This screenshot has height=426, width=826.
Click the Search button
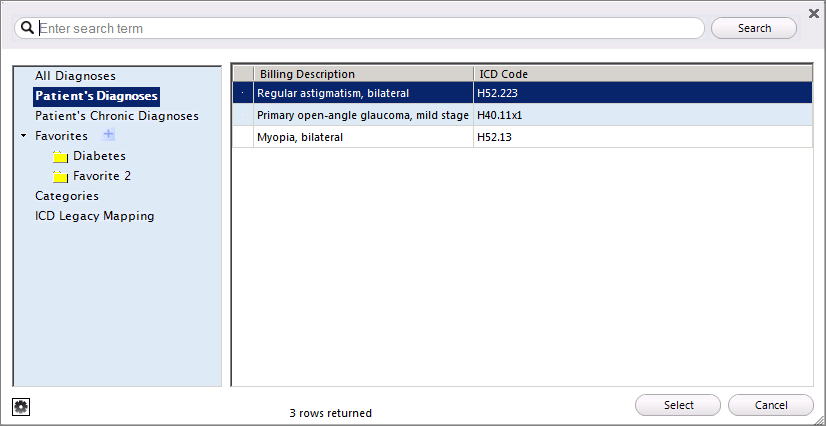754,28
